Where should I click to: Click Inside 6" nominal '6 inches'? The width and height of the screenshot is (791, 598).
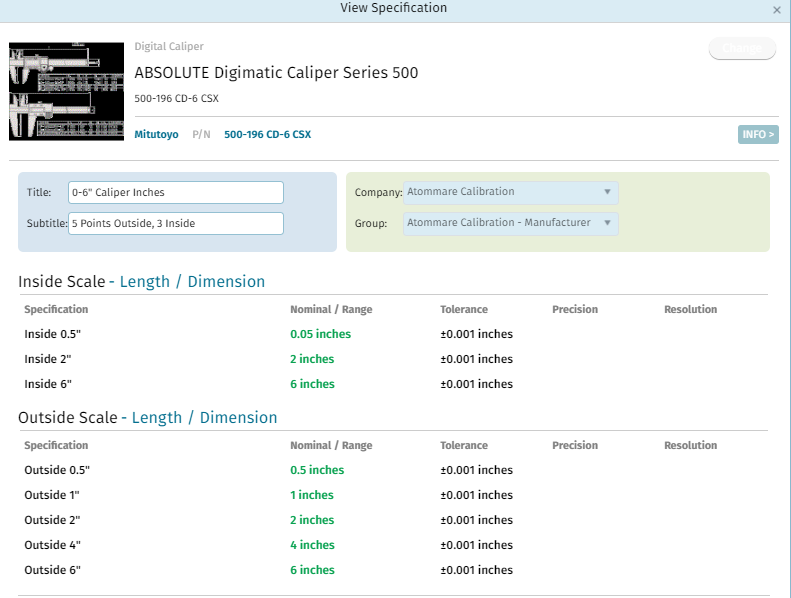[312, 384]
